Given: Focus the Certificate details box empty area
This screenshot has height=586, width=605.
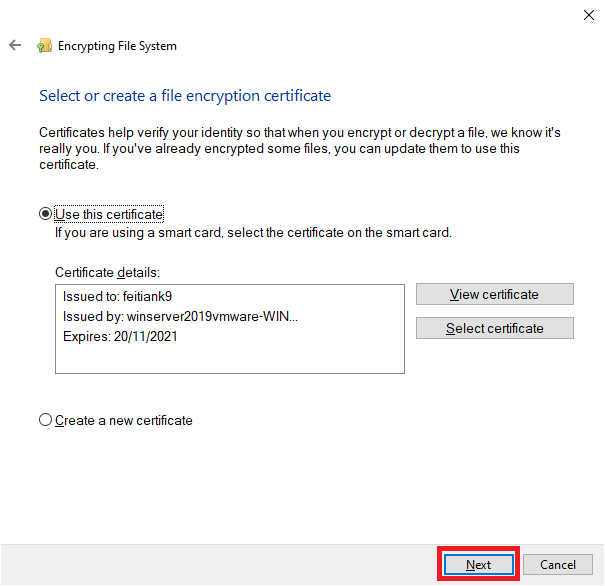Looking at the screenshot, I should [230, 359].
